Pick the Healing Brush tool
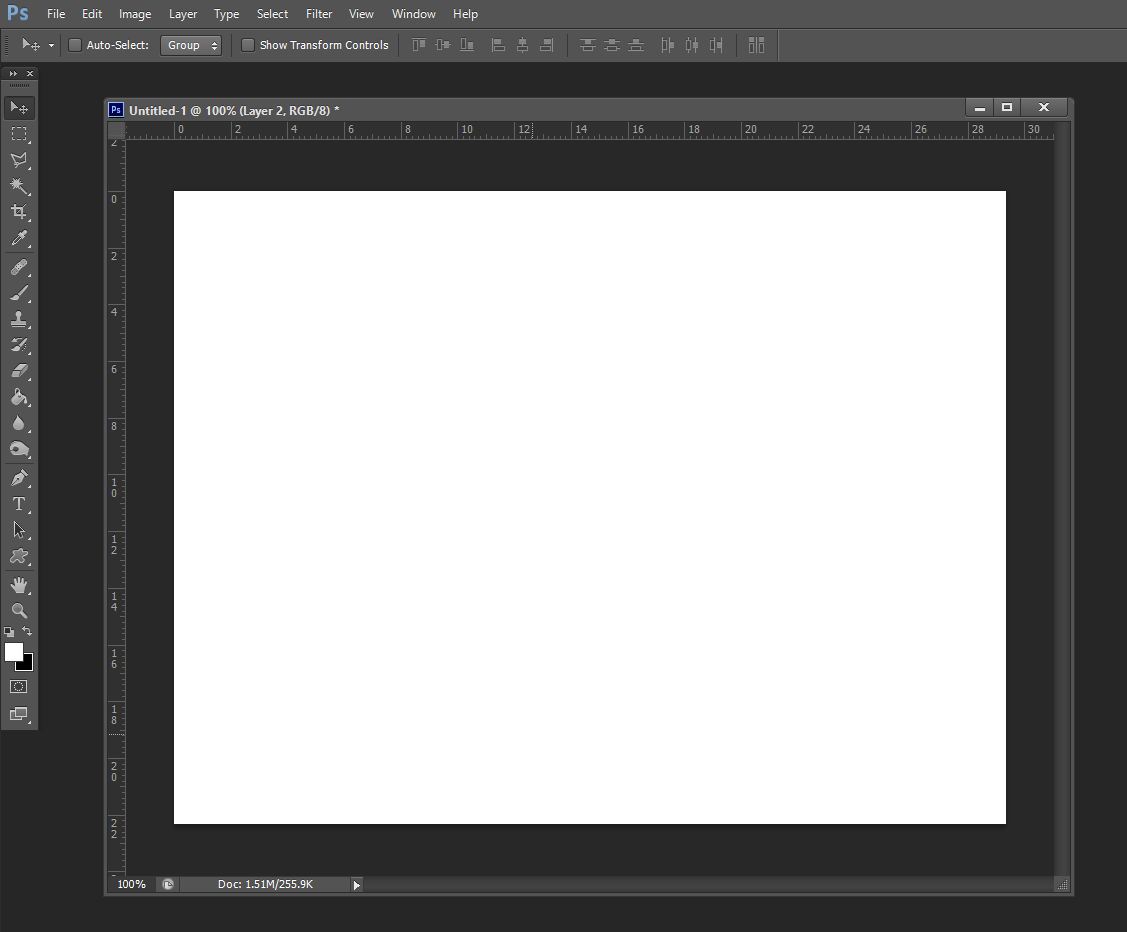Image resolution: width=1127 pixels, height=932 pixels. point(19,267)
